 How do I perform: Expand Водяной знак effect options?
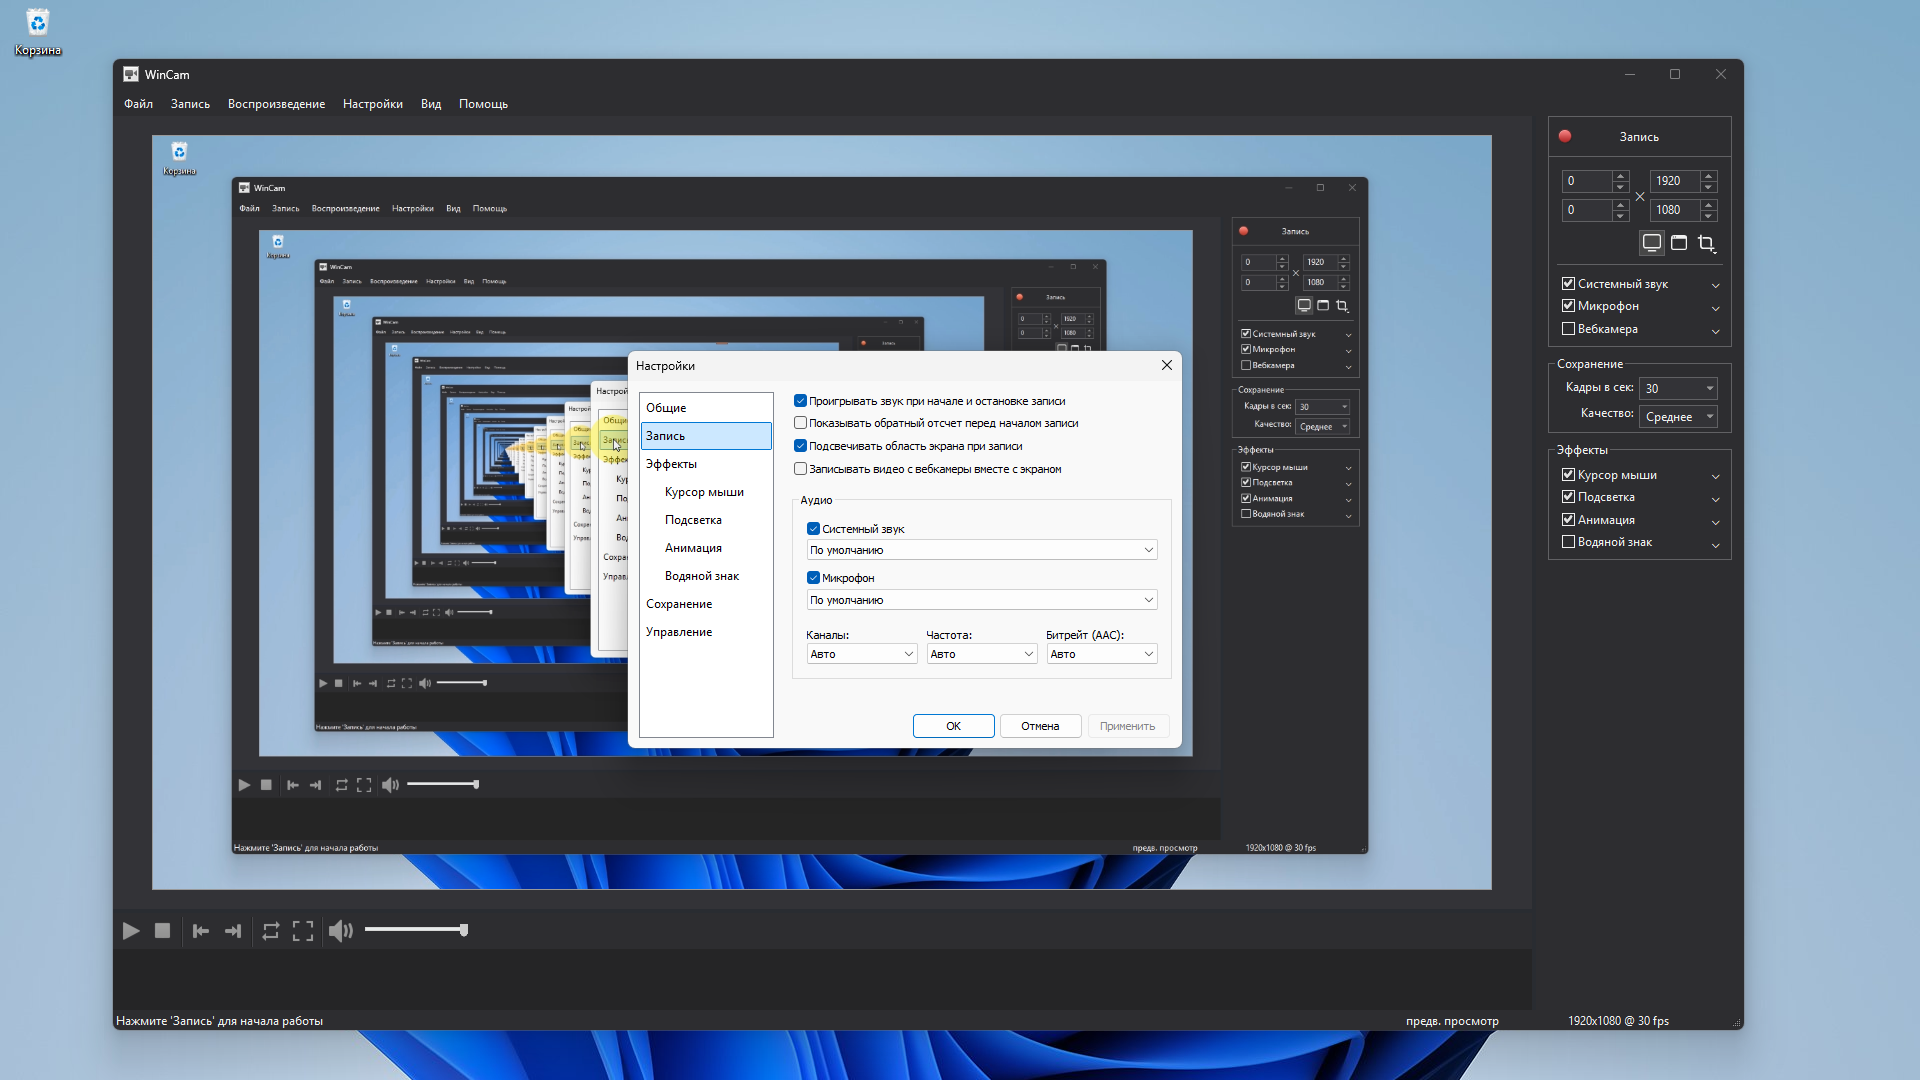1716,544
